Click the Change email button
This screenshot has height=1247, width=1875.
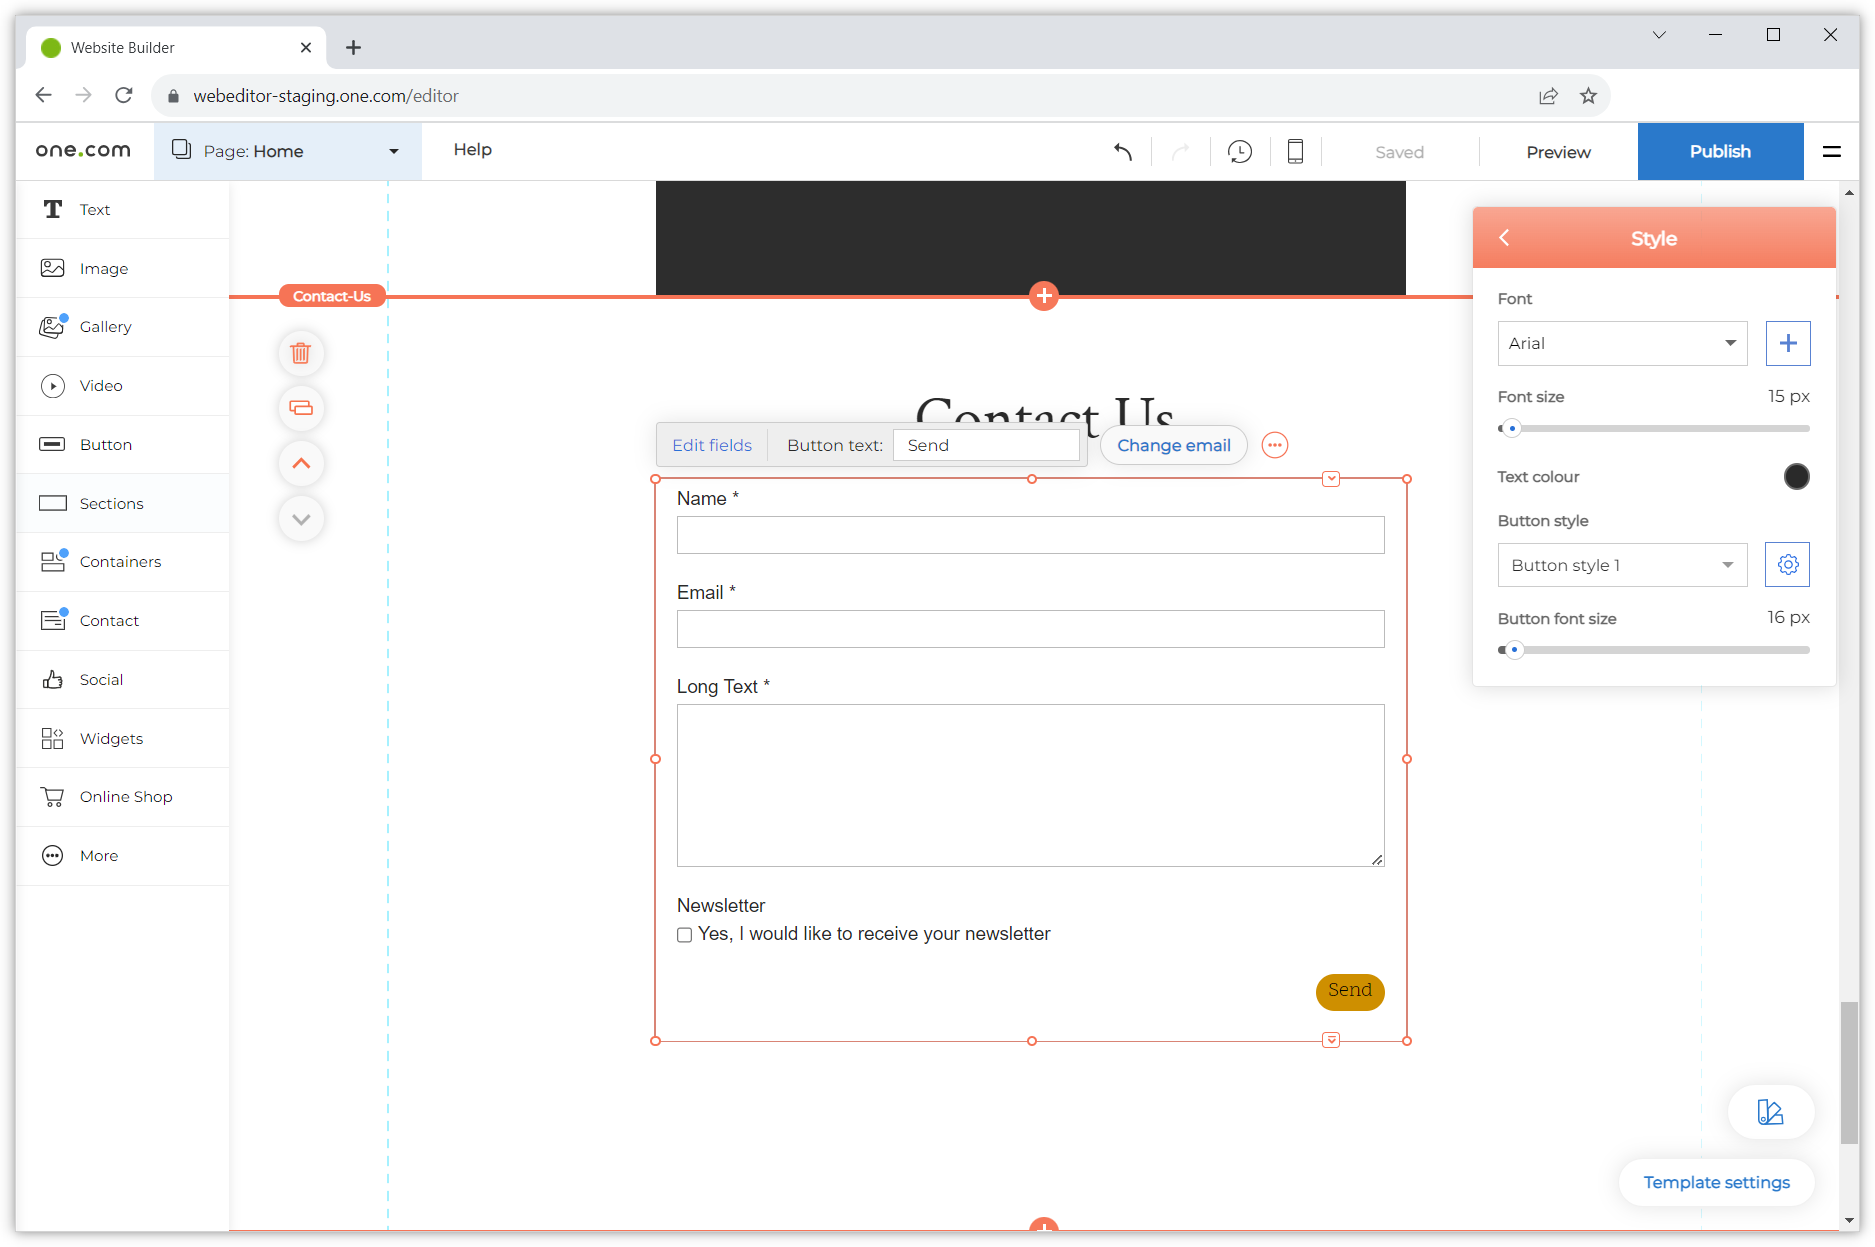point(1174,445)
